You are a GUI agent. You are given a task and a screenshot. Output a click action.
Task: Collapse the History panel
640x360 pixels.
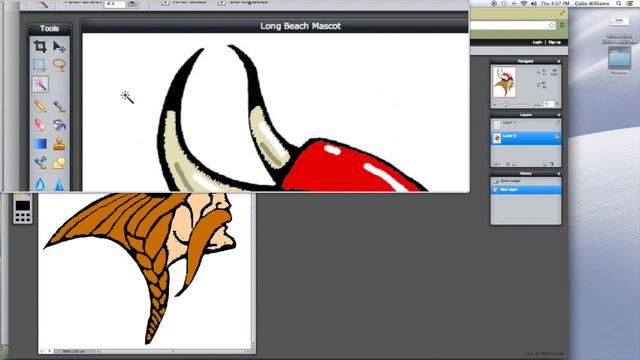click(559, 174)
